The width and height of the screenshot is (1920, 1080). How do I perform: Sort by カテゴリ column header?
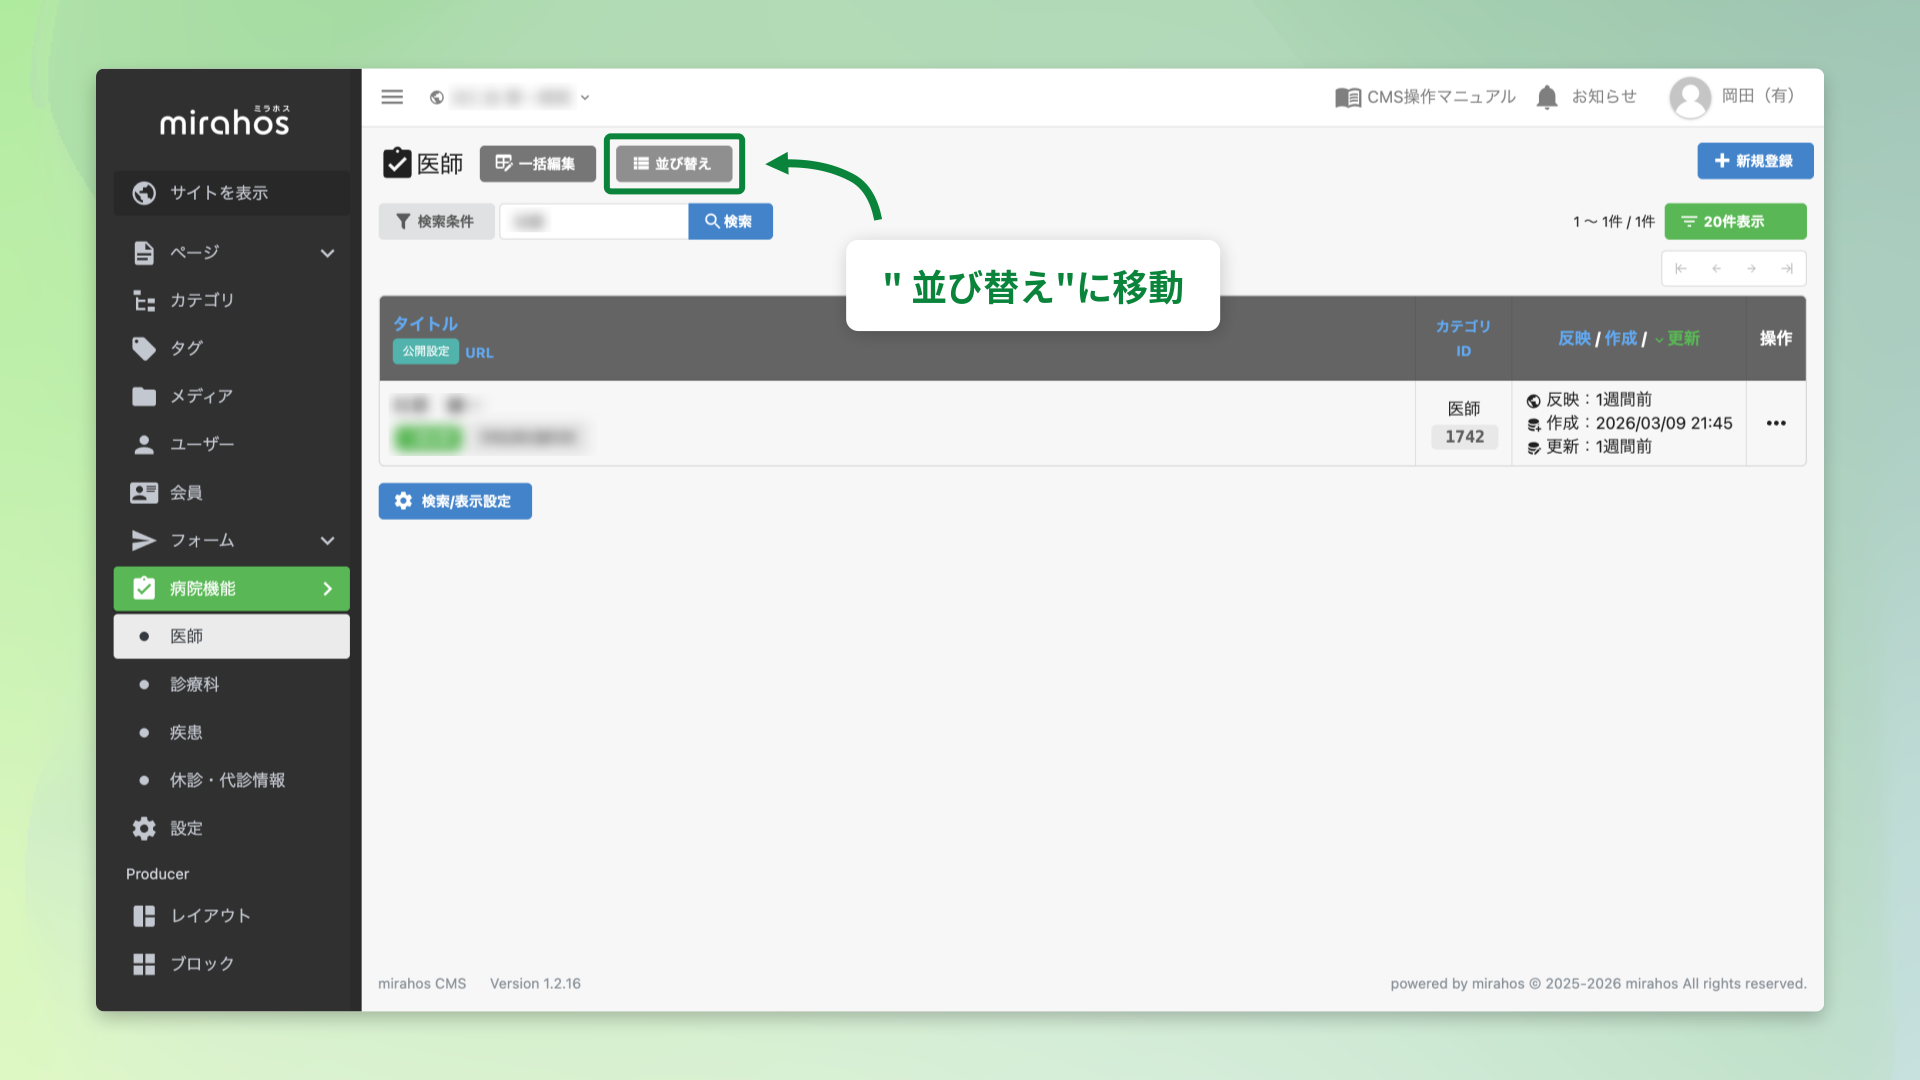click(1463, 326)
